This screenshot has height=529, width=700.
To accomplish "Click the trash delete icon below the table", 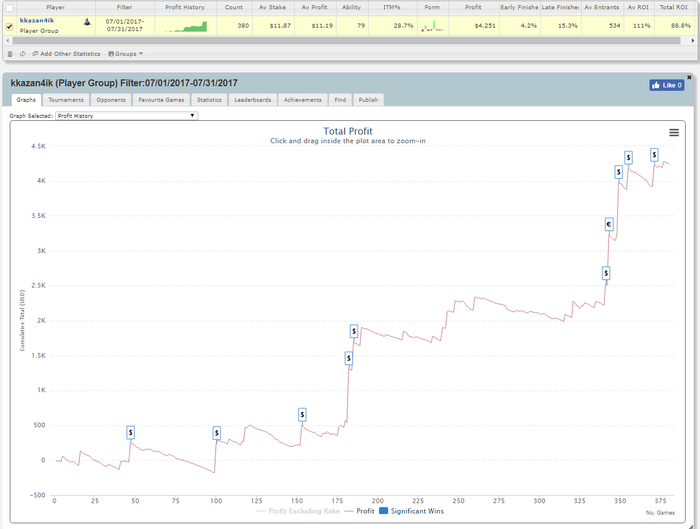I will 10,54.
